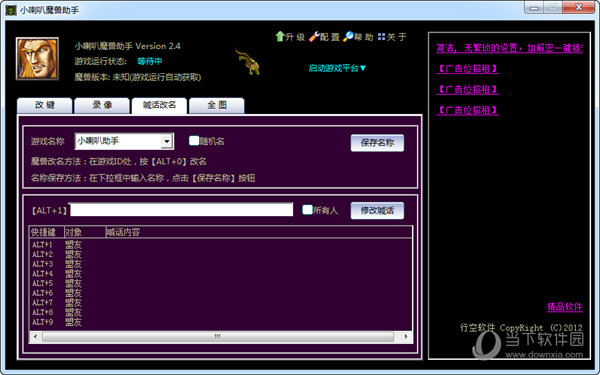Viewport: 600px width, 375px height.
Task: Click the 等待中 status text
Action: (150, 61)
